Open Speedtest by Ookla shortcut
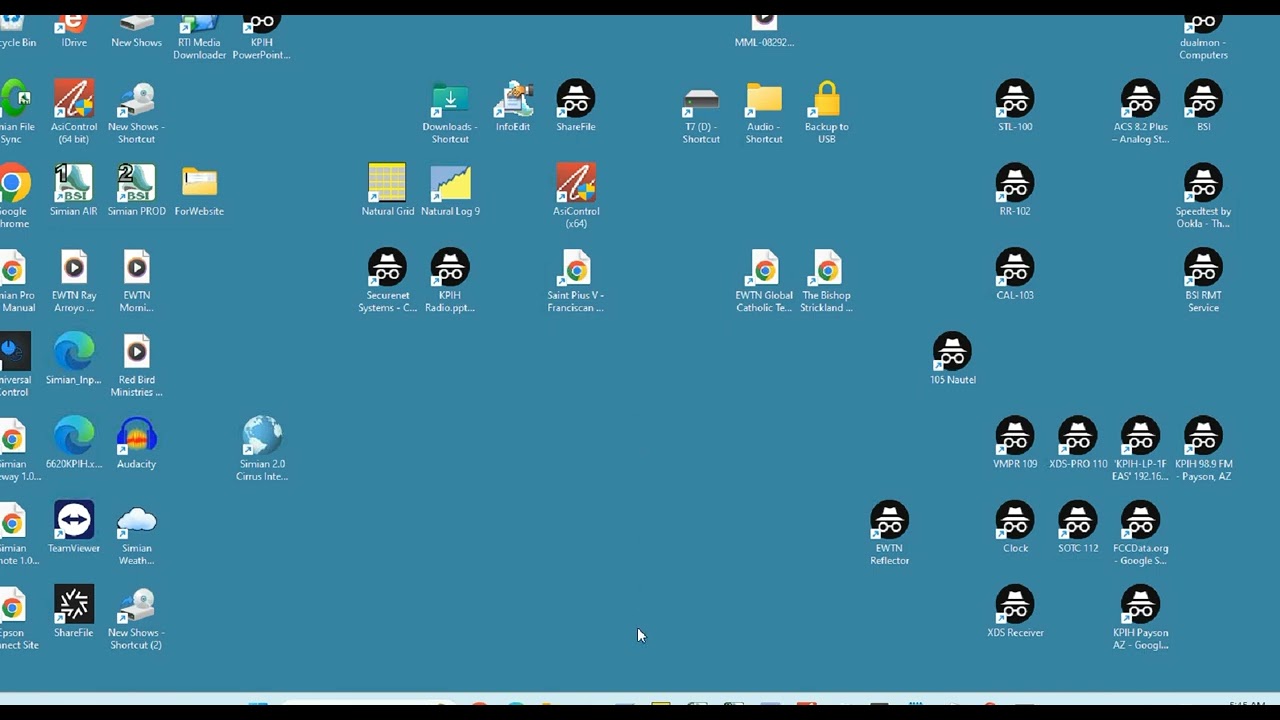1280x720 pixels. coord(1203,196)
